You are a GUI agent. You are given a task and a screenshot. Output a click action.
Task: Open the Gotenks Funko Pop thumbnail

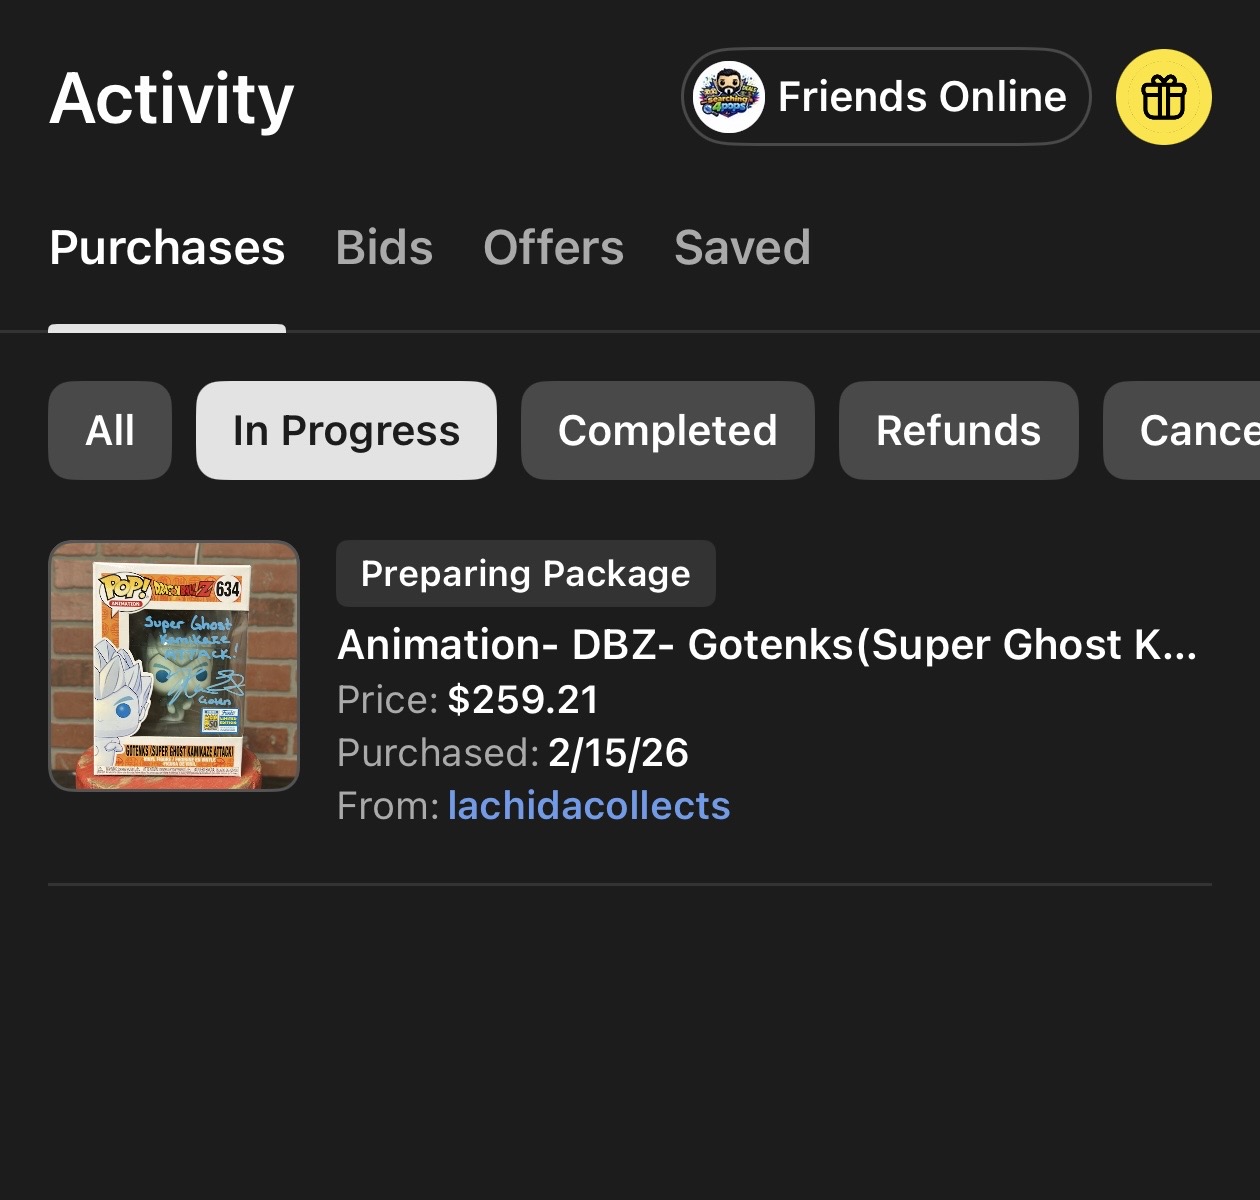click(174, 666)
